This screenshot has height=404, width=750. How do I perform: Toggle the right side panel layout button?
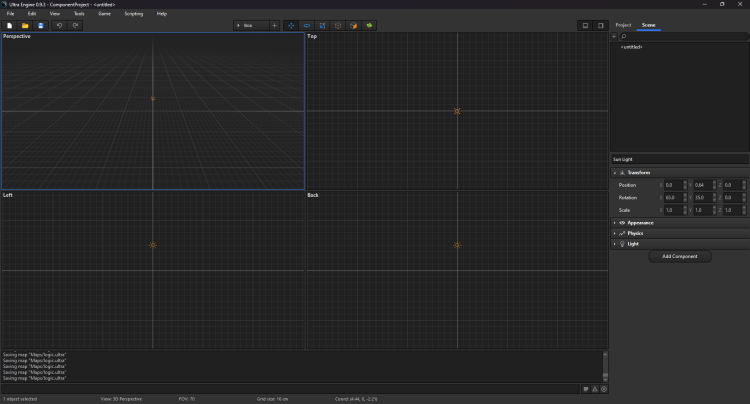tap(600, 25)
